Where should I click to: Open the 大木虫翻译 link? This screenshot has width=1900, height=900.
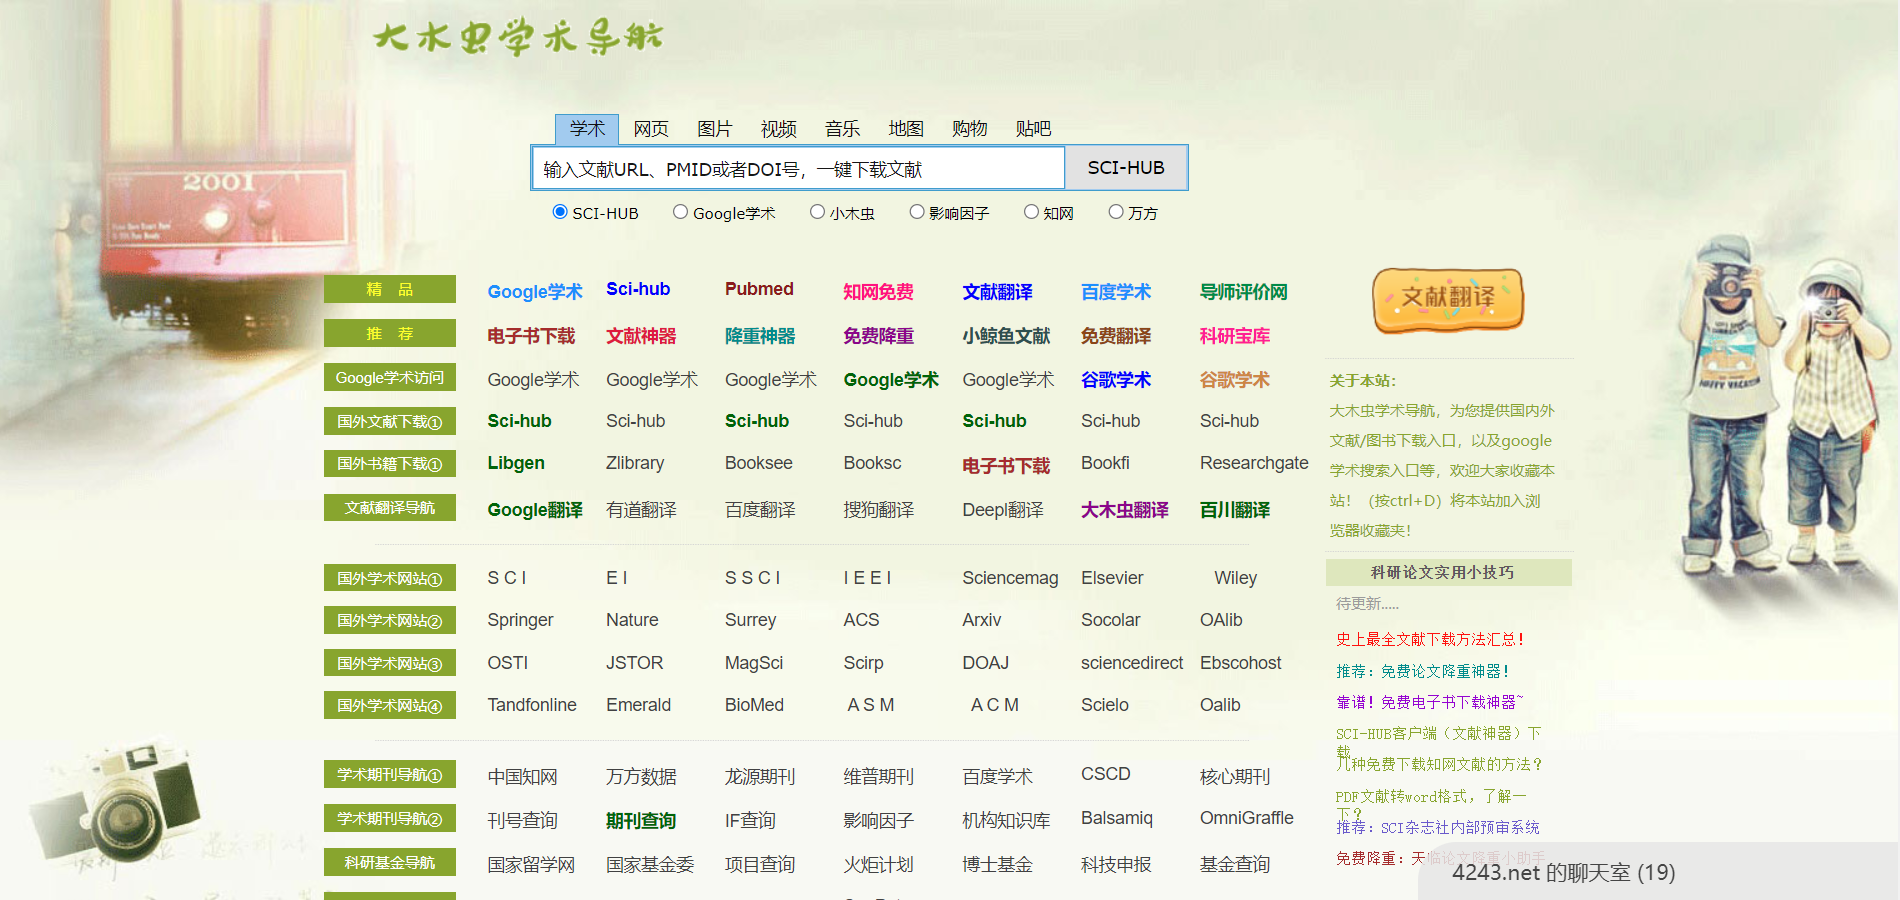click(1125, 510)
